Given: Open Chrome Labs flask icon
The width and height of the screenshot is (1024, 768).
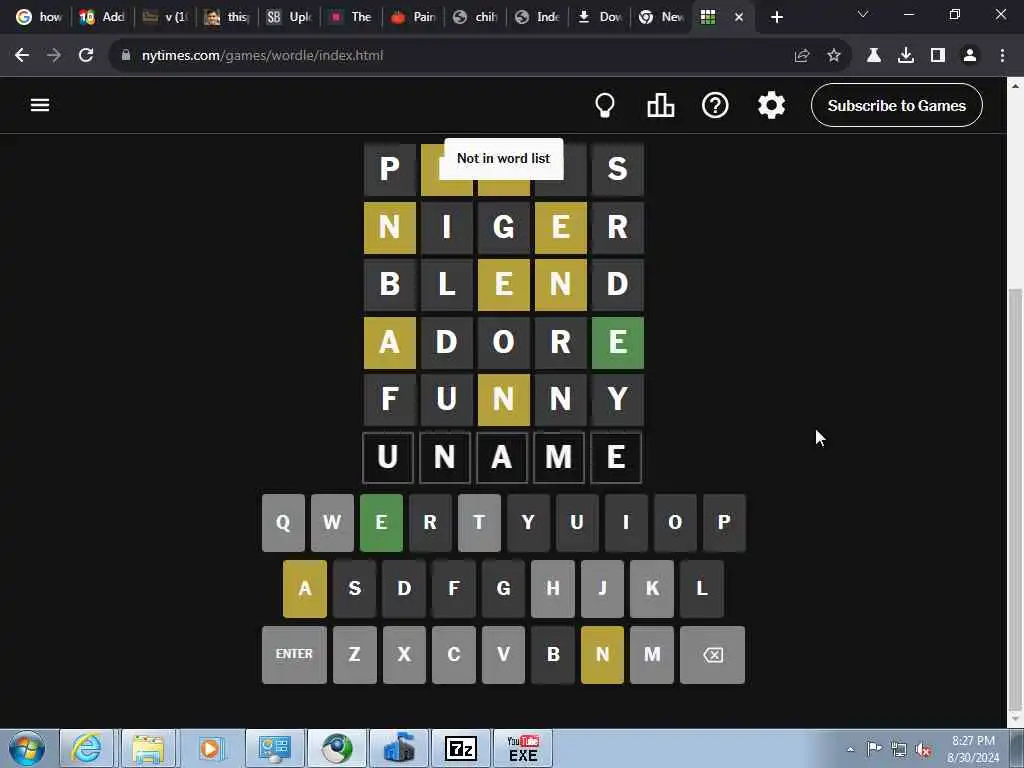Looking at the screenshot, I should (874, 56).
